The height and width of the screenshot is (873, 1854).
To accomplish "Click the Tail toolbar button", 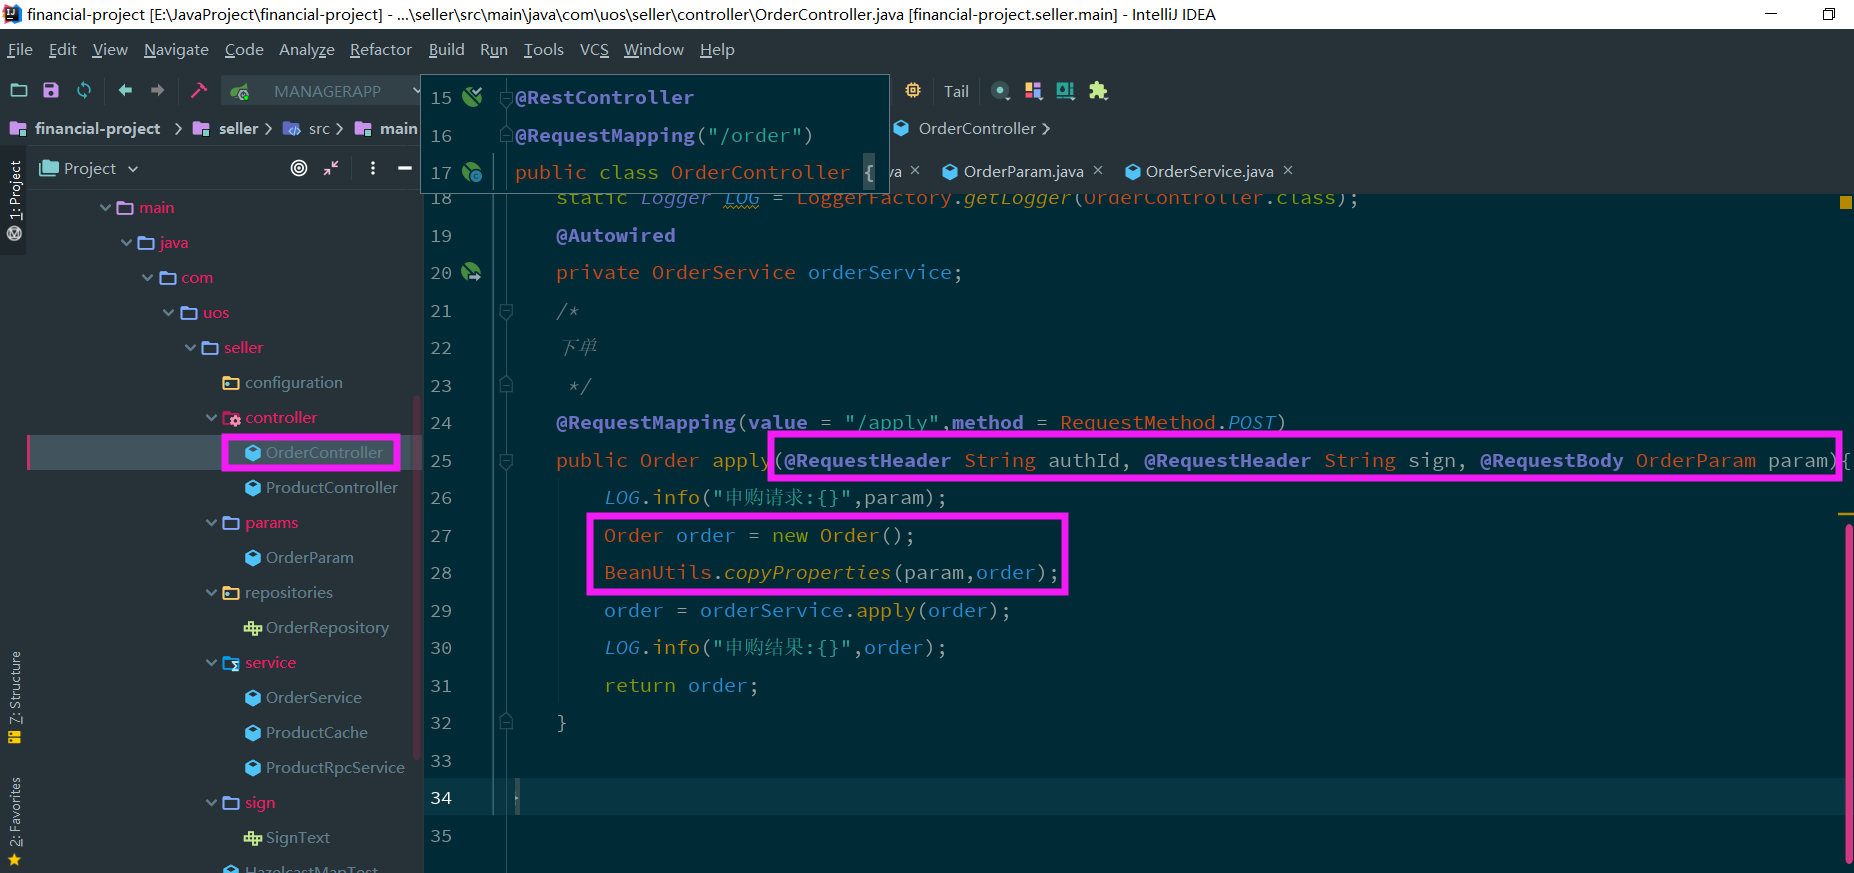I will click(956, 91).
